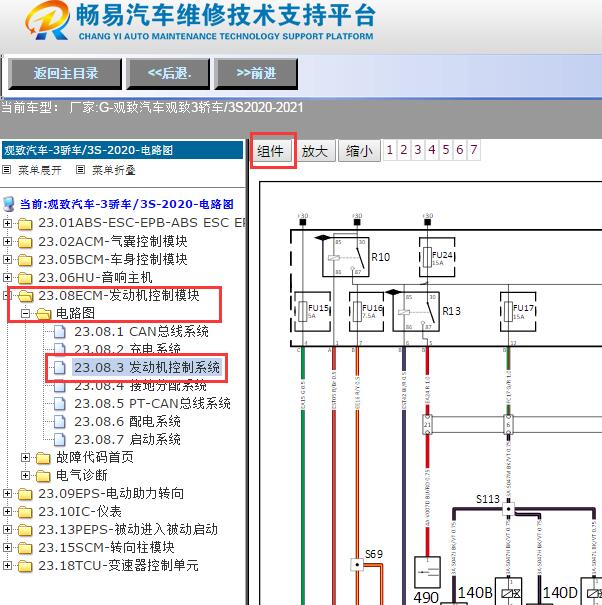Screen dimensions: 602x605
Task: Click the 菜单折叠 collapse-all icon
Action: (80, 169)
